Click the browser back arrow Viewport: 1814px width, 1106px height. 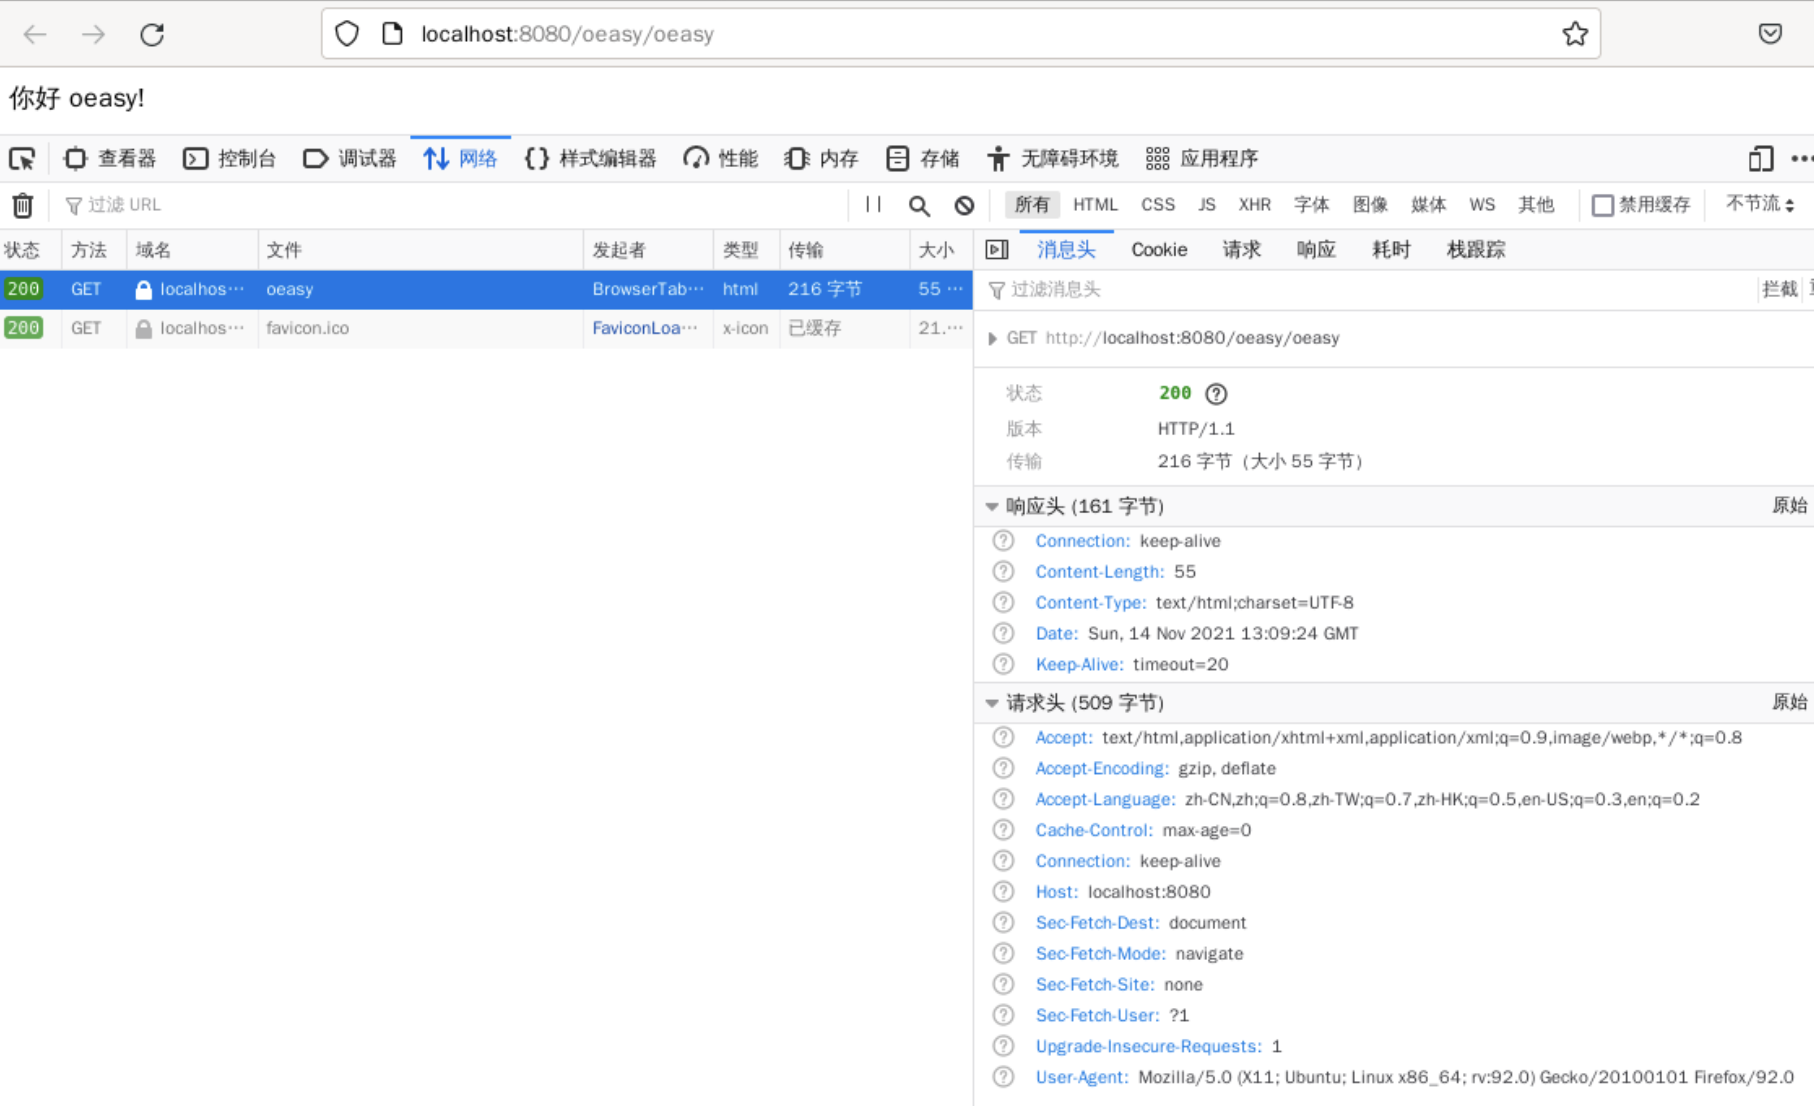pos(35,34)
